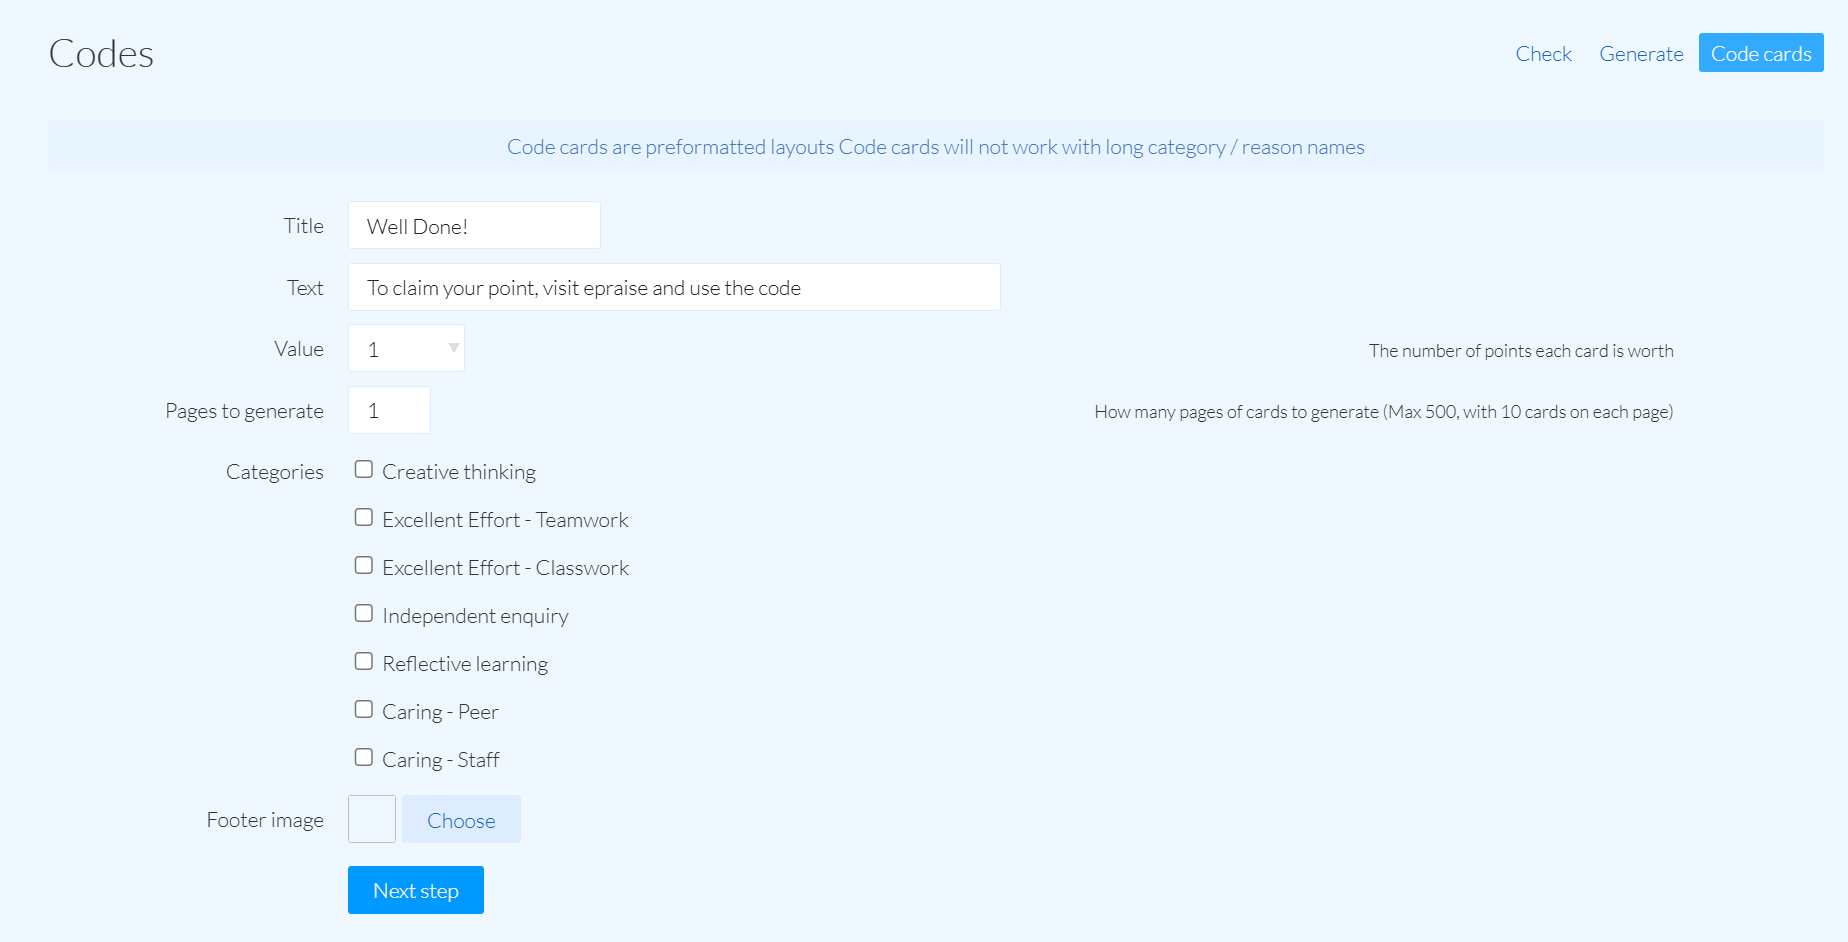
Task: Check the Excellent Effort - Classwork box
Action: 364,566
